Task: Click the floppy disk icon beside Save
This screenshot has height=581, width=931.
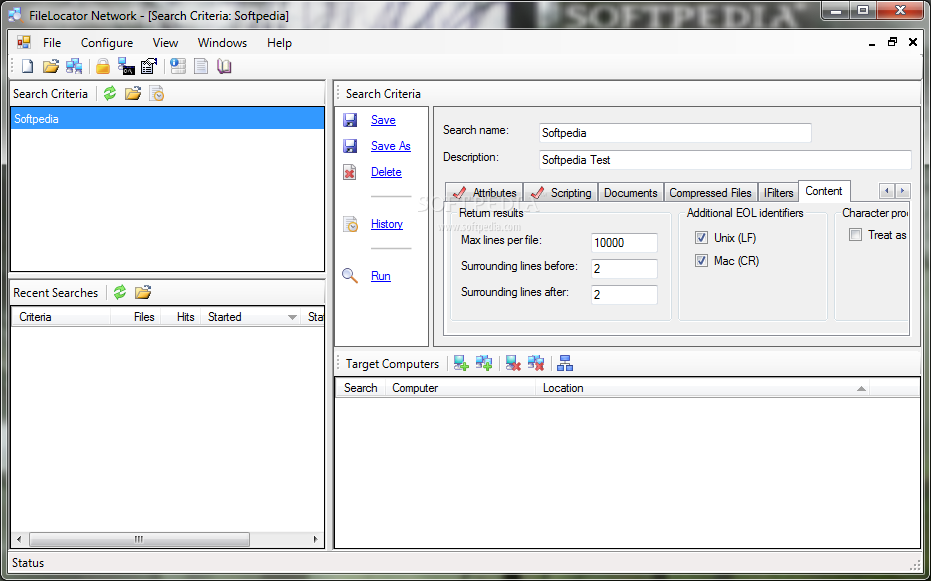Action: [350, 120]
